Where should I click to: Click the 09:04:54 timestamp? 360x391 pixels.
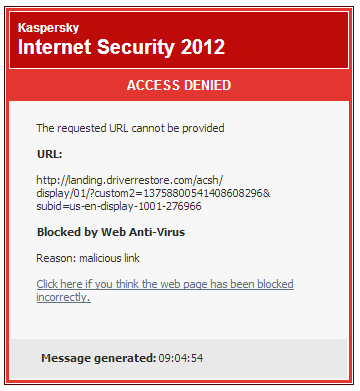pyautogui.click(x=181, y=358)
